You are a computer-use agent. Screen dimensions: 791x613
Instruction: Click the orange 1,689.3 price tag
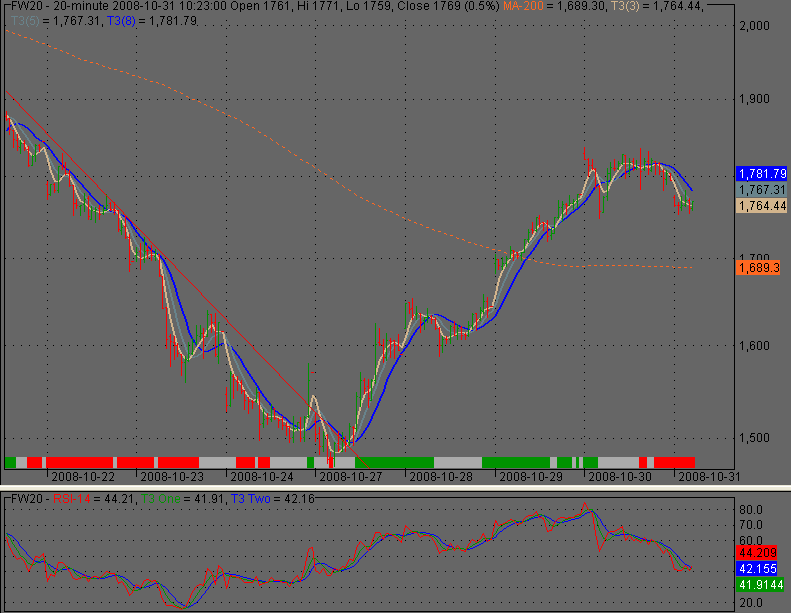tap(757, 268)
